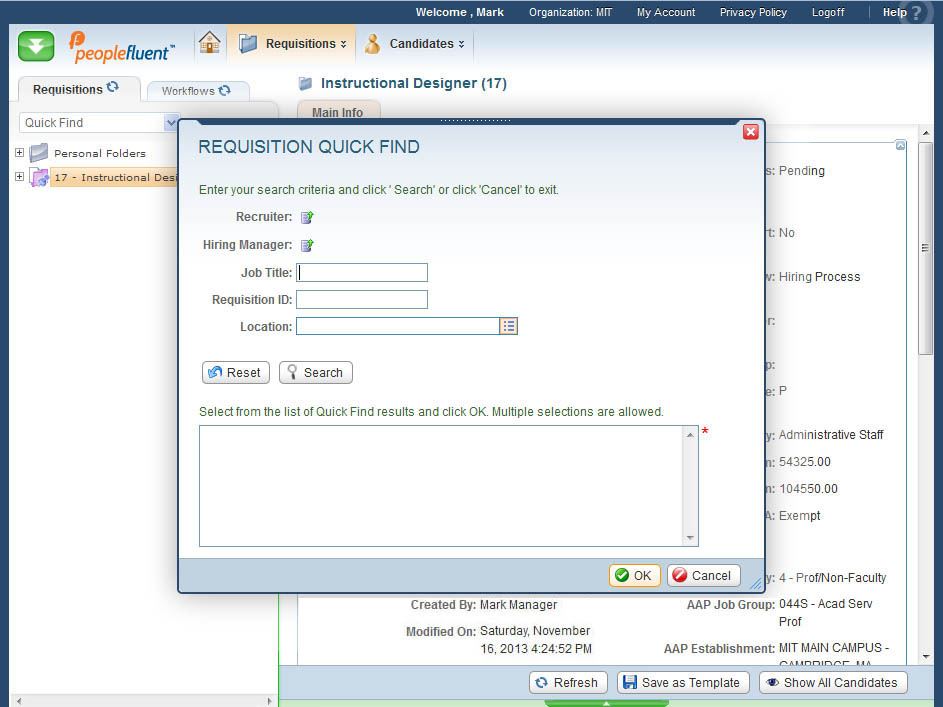Open the Candidates menu
This screenshot has width=943, height=707.
(415, 44)
